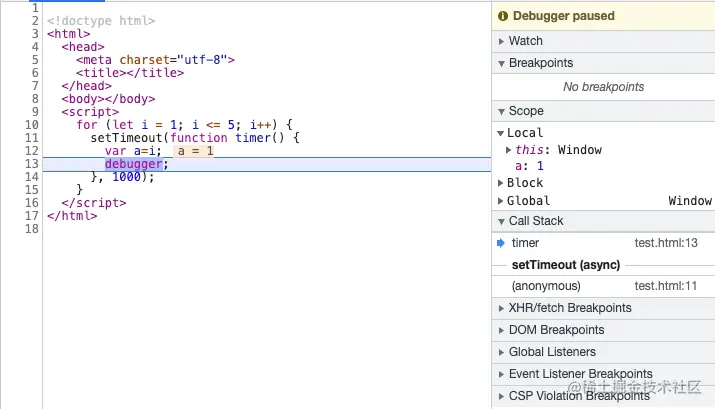This screenshot has height=409, width=715.
Task: Click the '<!doctype html>' line
Action: pos(101,21)
